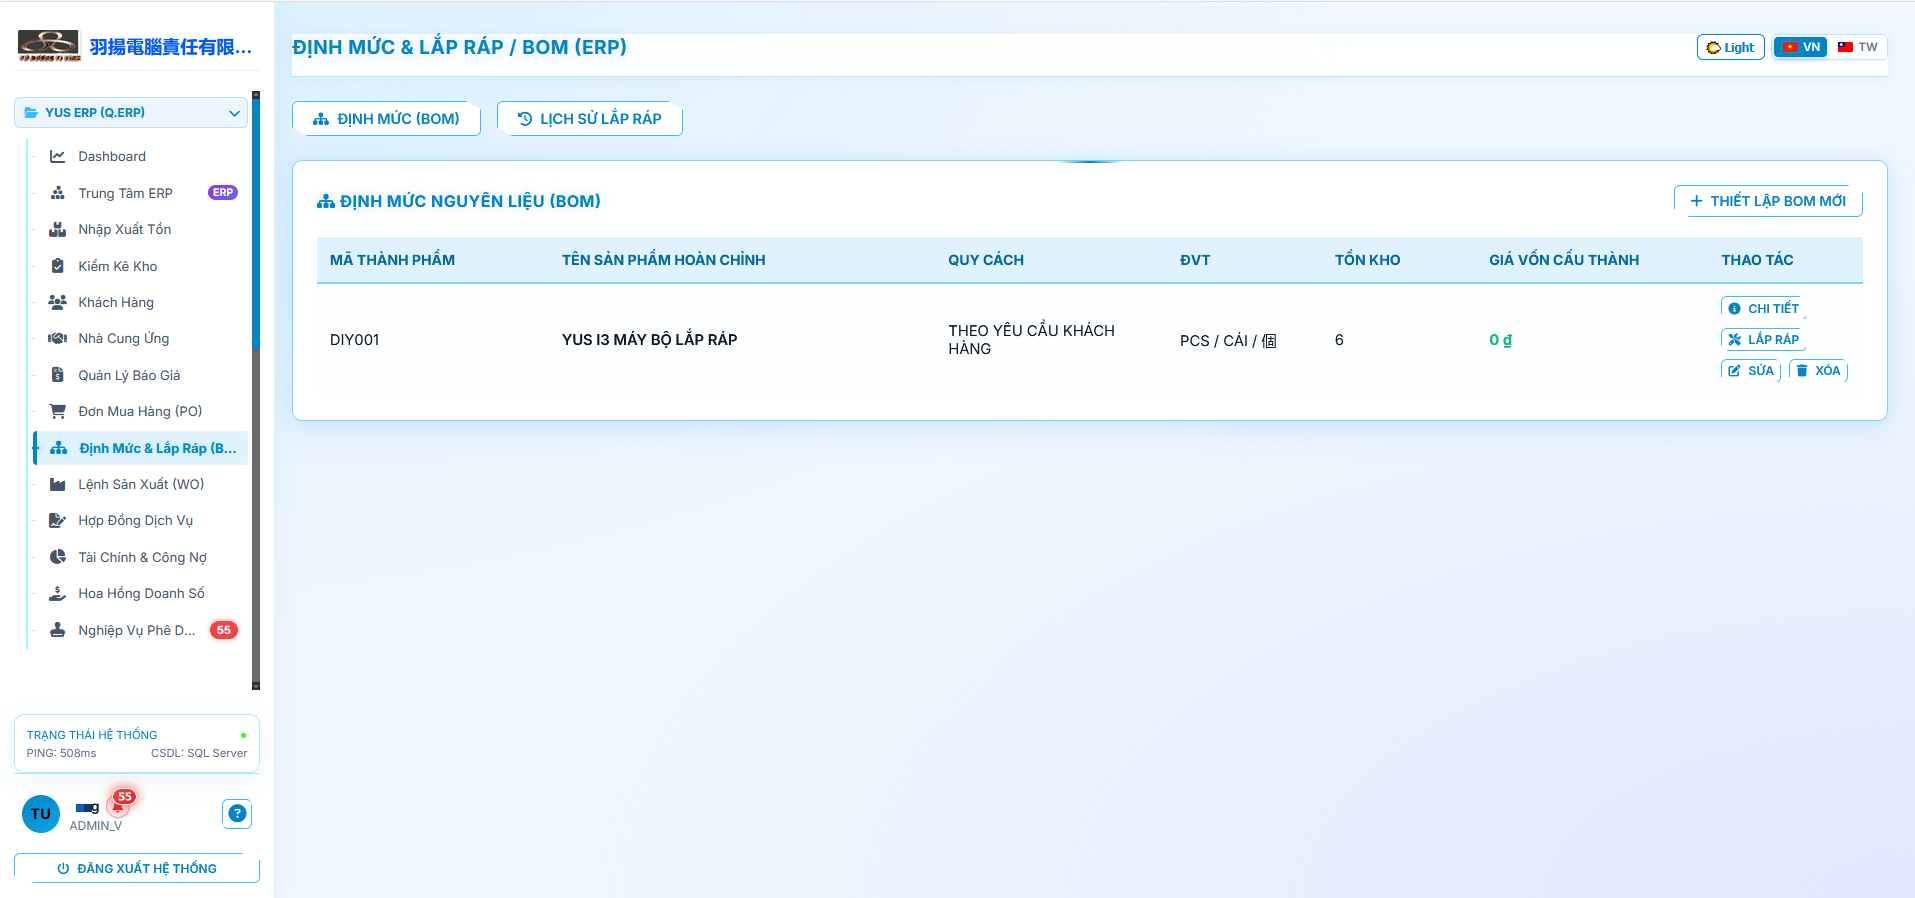Click the TU user avatar
The width and height of the screenshot is (1915, 898).
coord(41,814)
